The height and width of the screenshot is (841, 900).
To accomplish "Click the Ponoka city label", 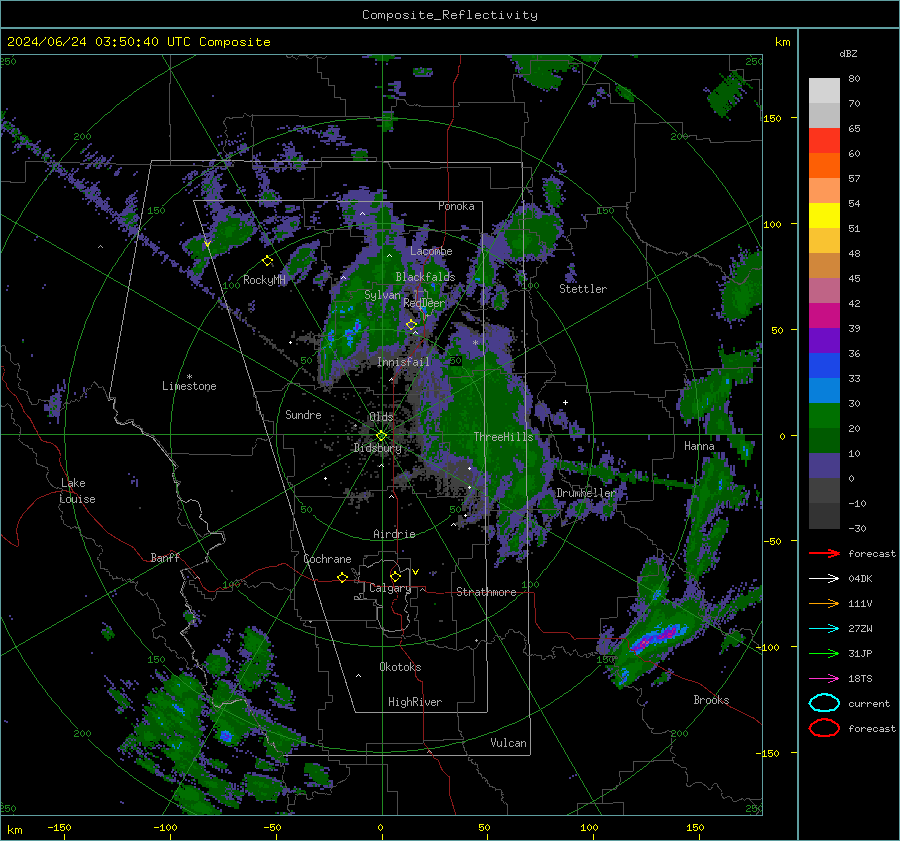I will pyautogui.click(x=456, y=206).
